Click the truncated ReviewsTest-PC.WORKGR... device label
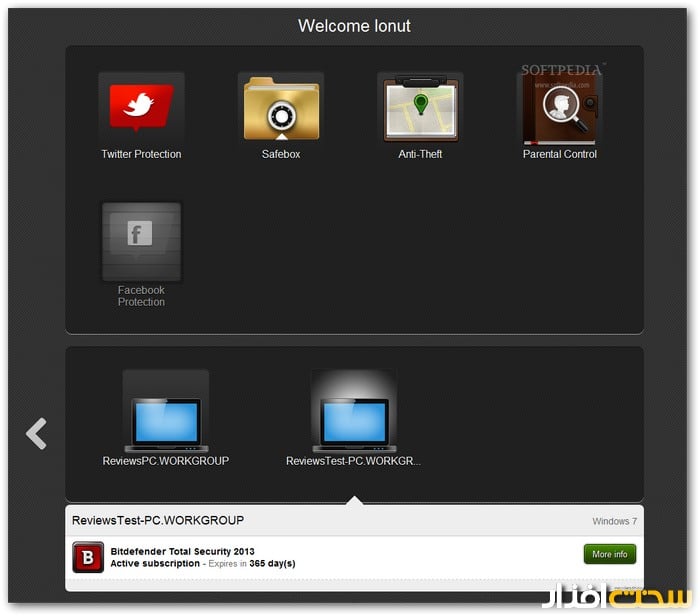The image size is (700, 616). 353,462
